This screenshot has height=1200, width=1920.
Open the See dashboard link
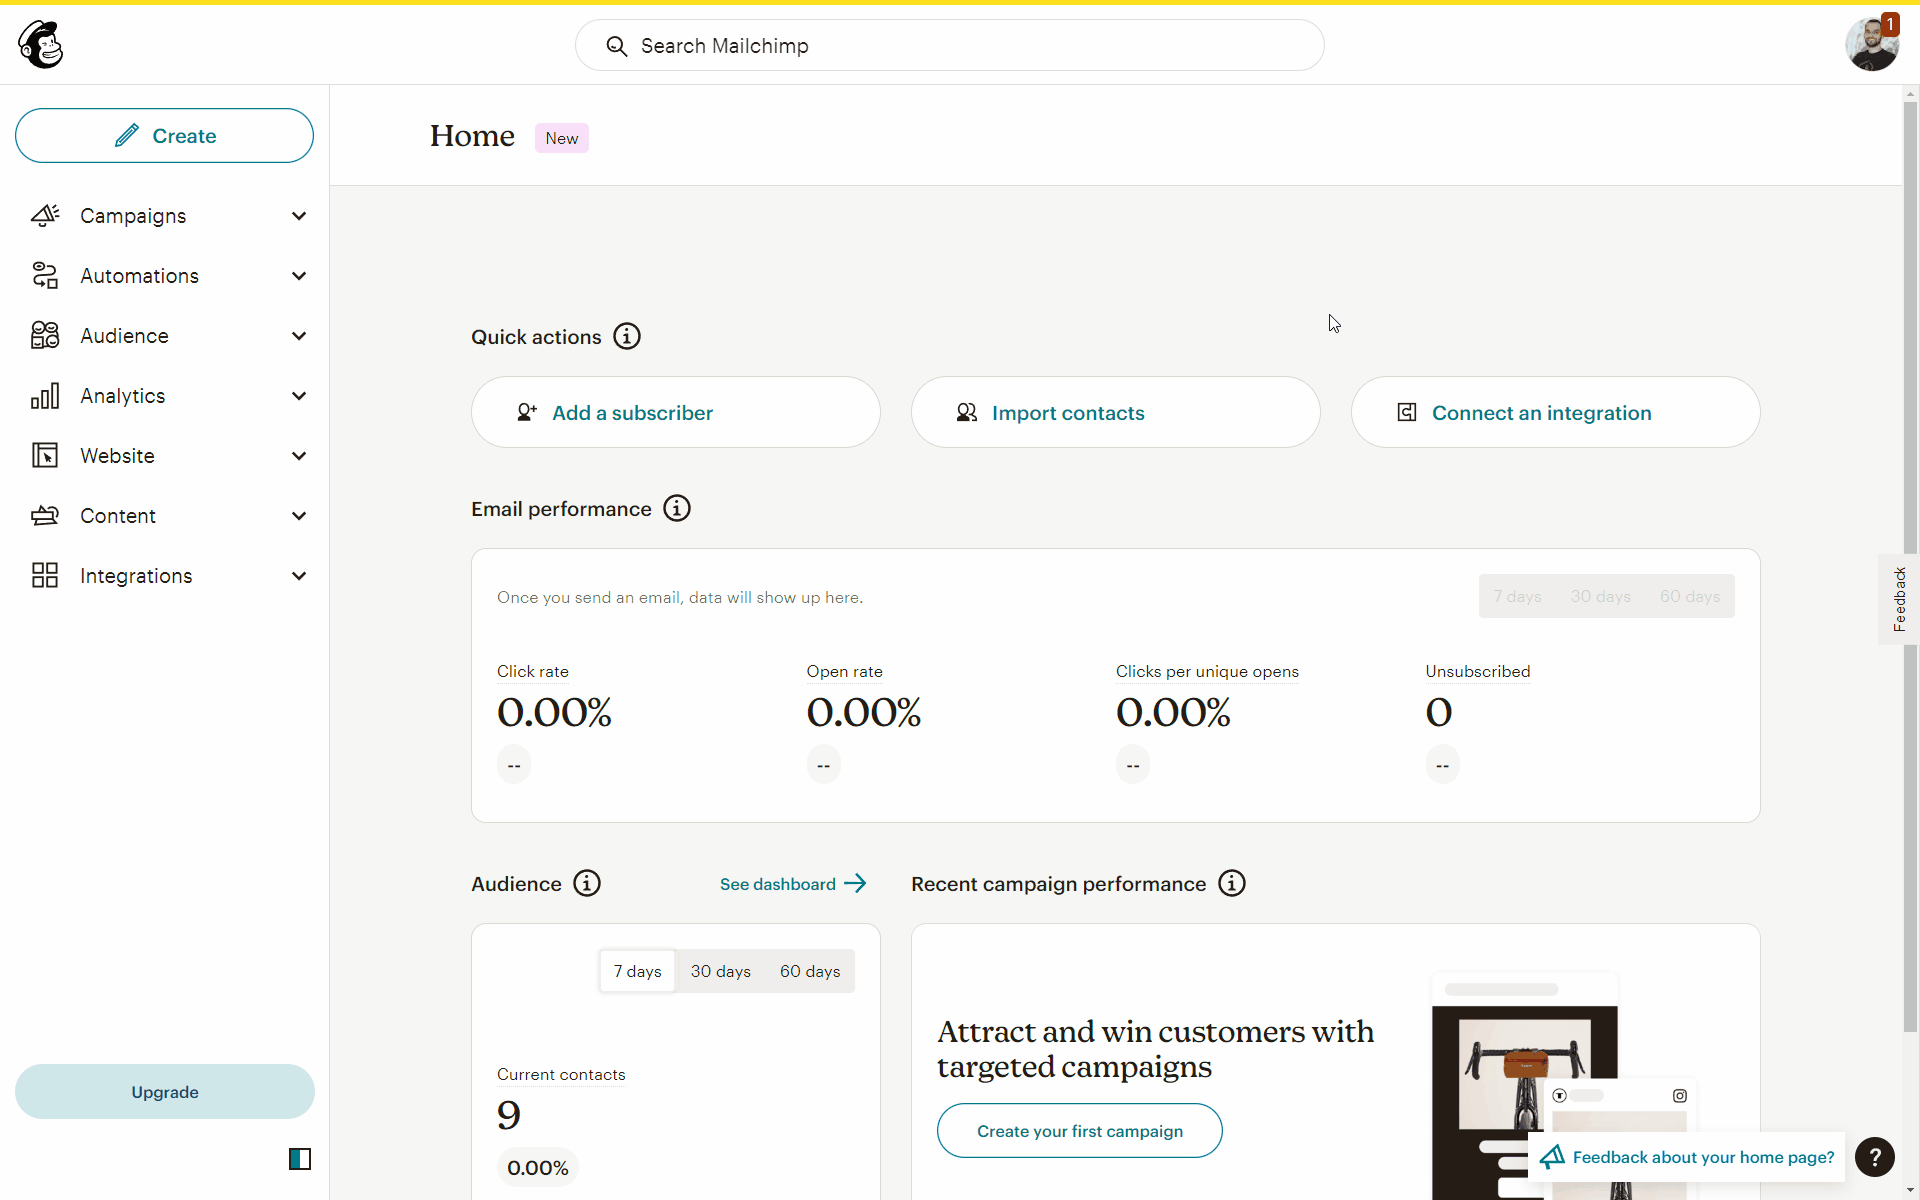[793, 884]
